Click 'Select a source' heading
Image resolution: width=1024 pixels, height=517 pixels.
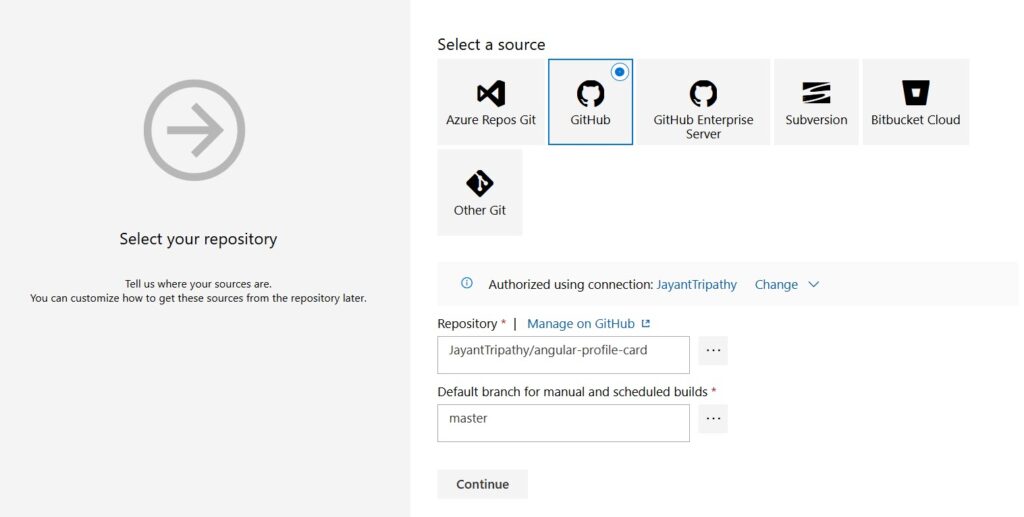coord(491,44)
